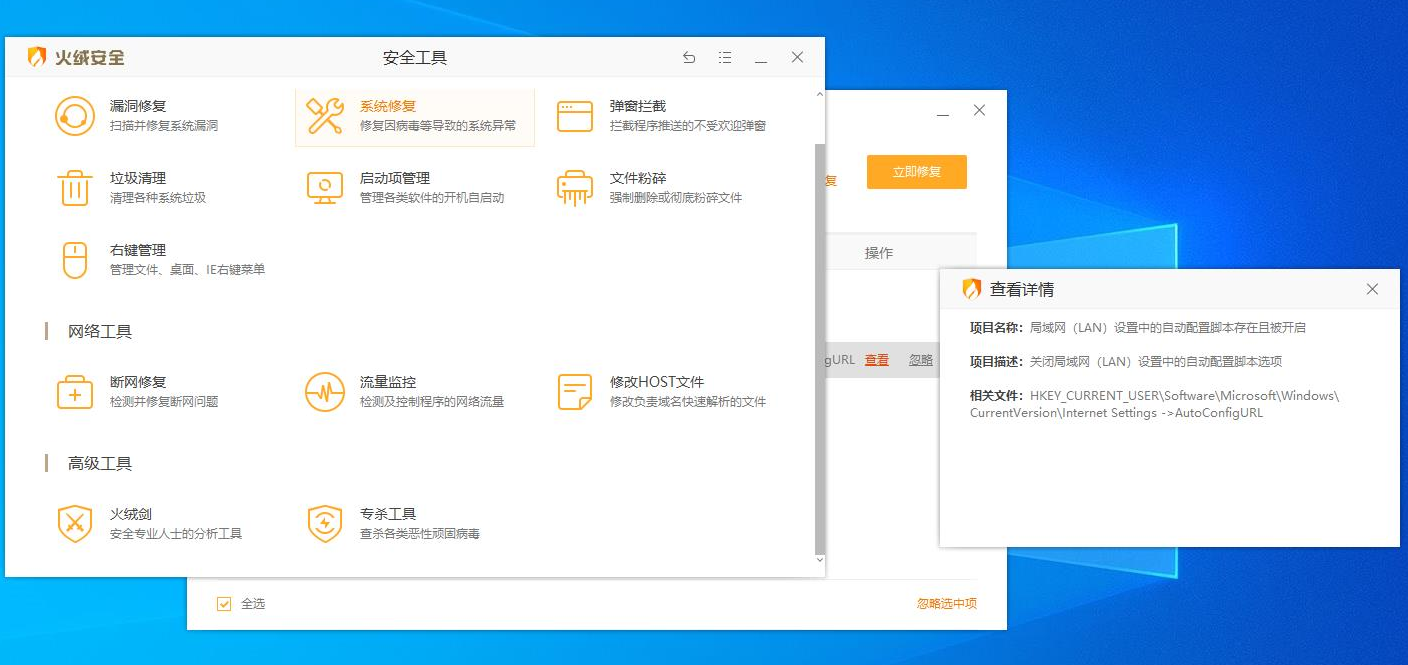Click the scroll down arrow in 安全工具

(x=820, y=560)
